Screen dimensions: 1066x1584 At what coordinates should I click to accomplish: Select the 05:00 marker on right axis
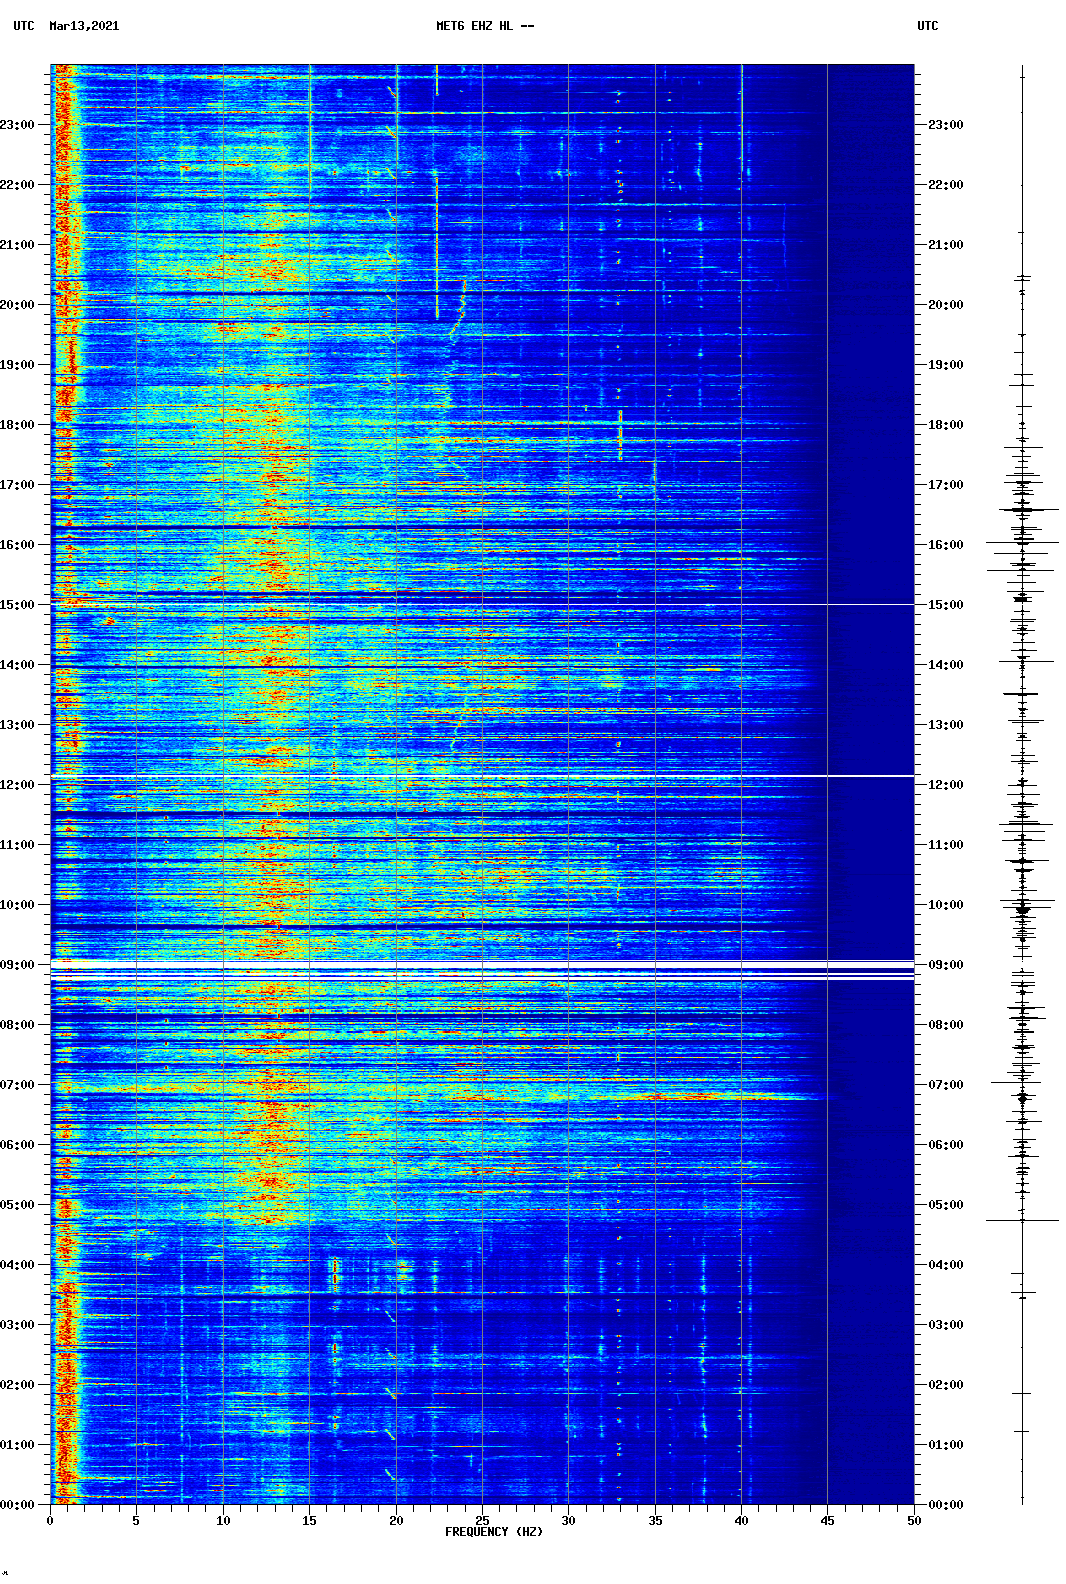(x=945, y=1205)
